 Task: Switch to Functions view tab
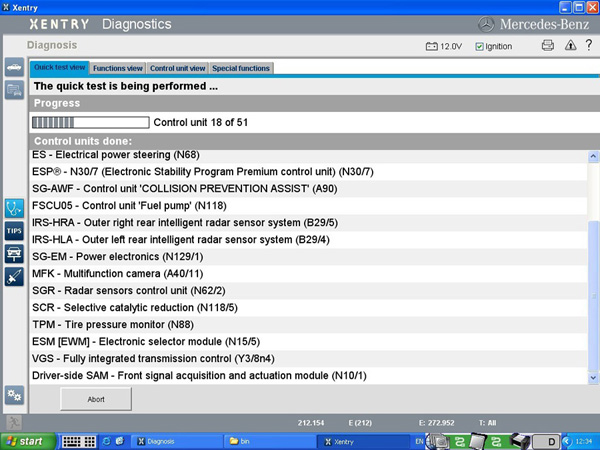click(117, 68)
